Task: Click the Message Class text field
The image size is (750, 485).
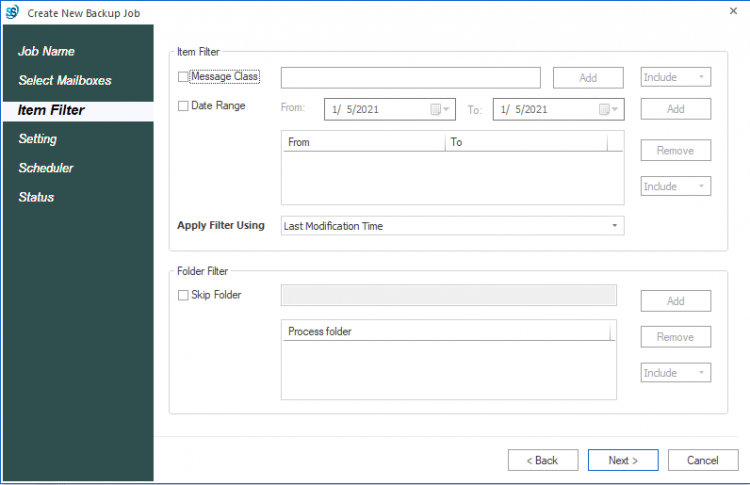Action: 410,78
